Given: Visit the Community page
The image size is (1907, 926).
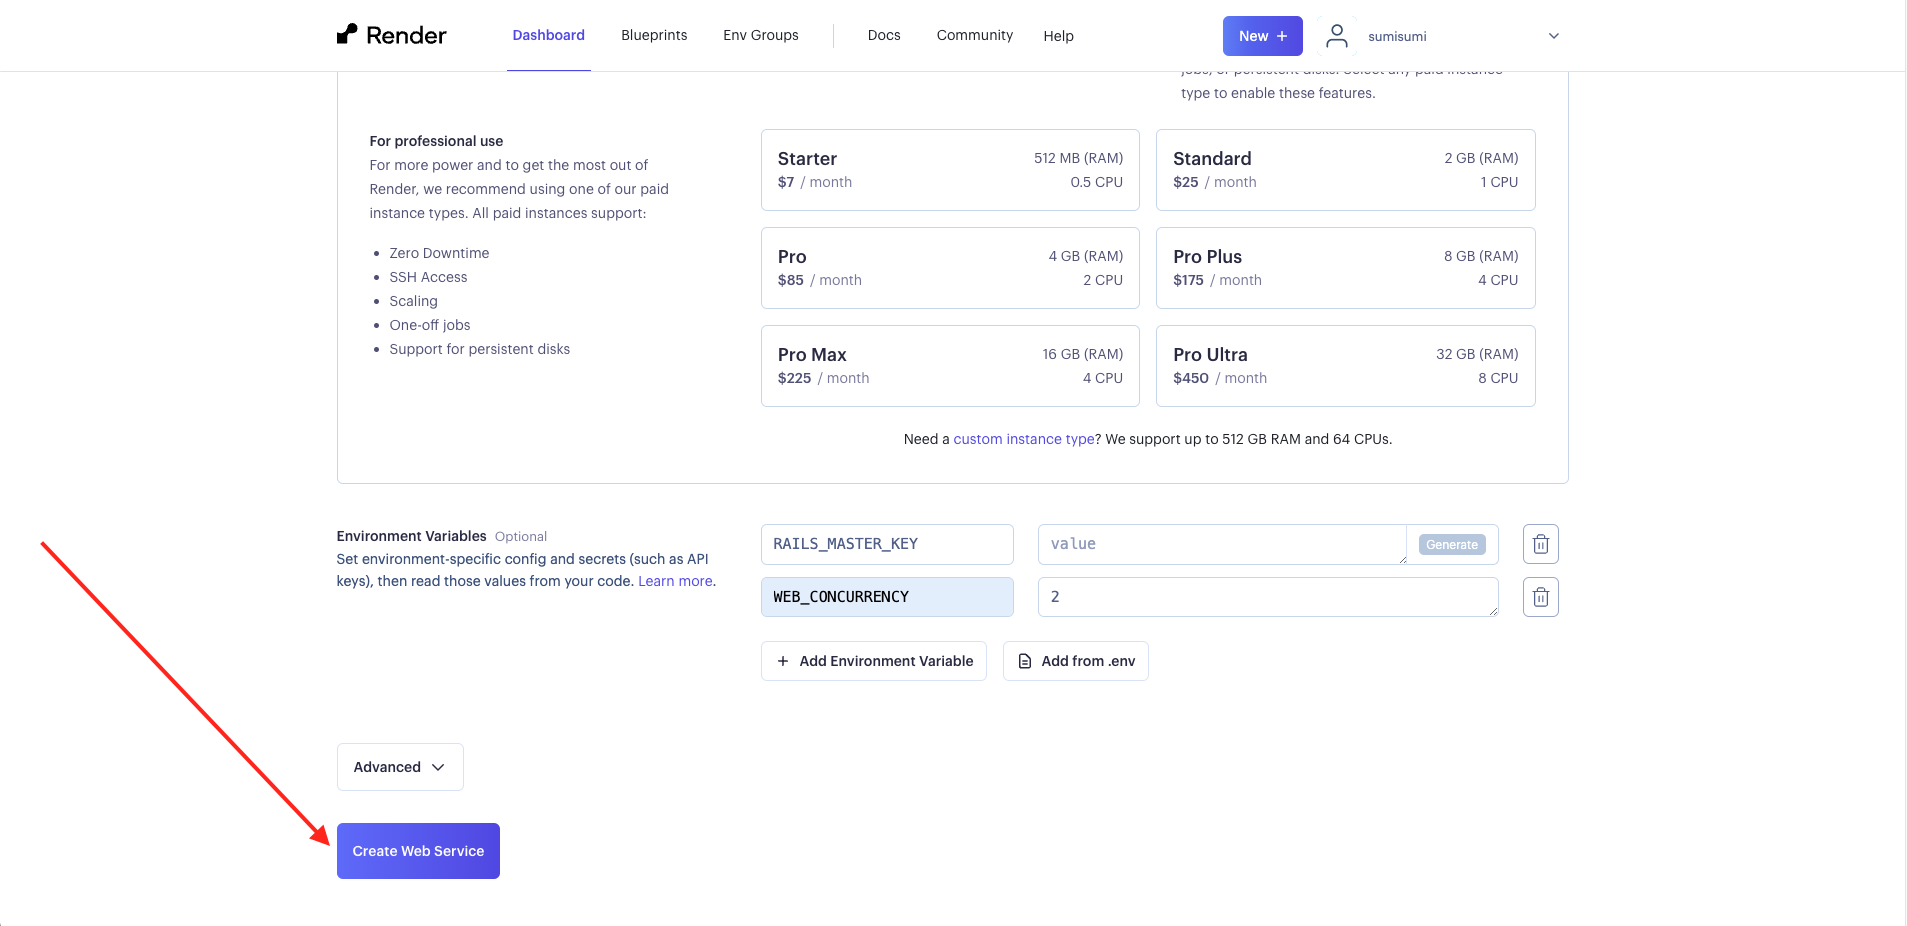Looking at the screenshot, I should click(974, 35).
